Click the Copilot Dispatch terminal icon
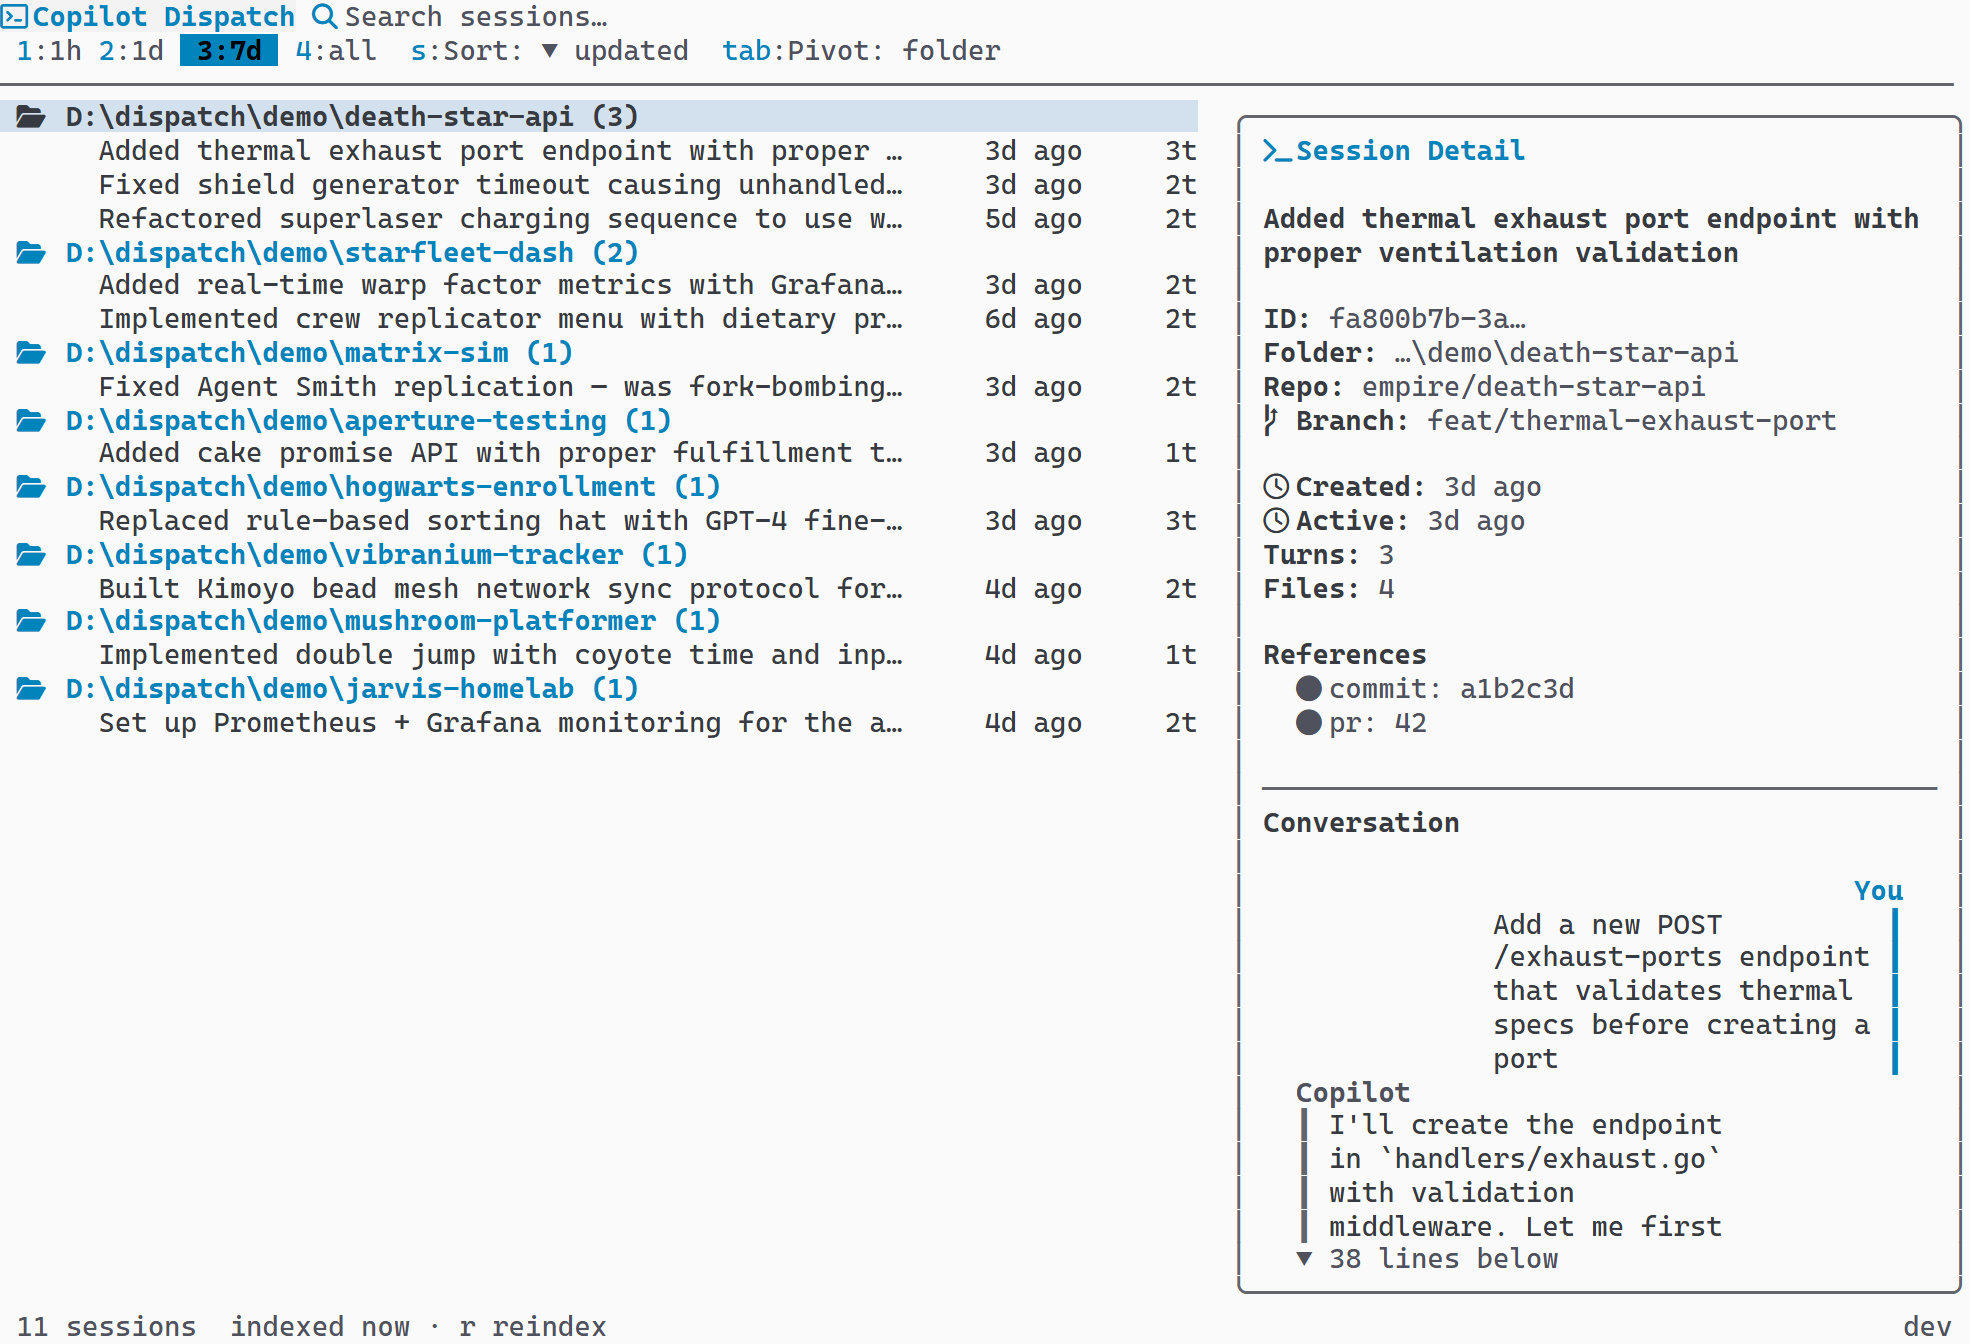1970x1344 pixels. (14, 16)
